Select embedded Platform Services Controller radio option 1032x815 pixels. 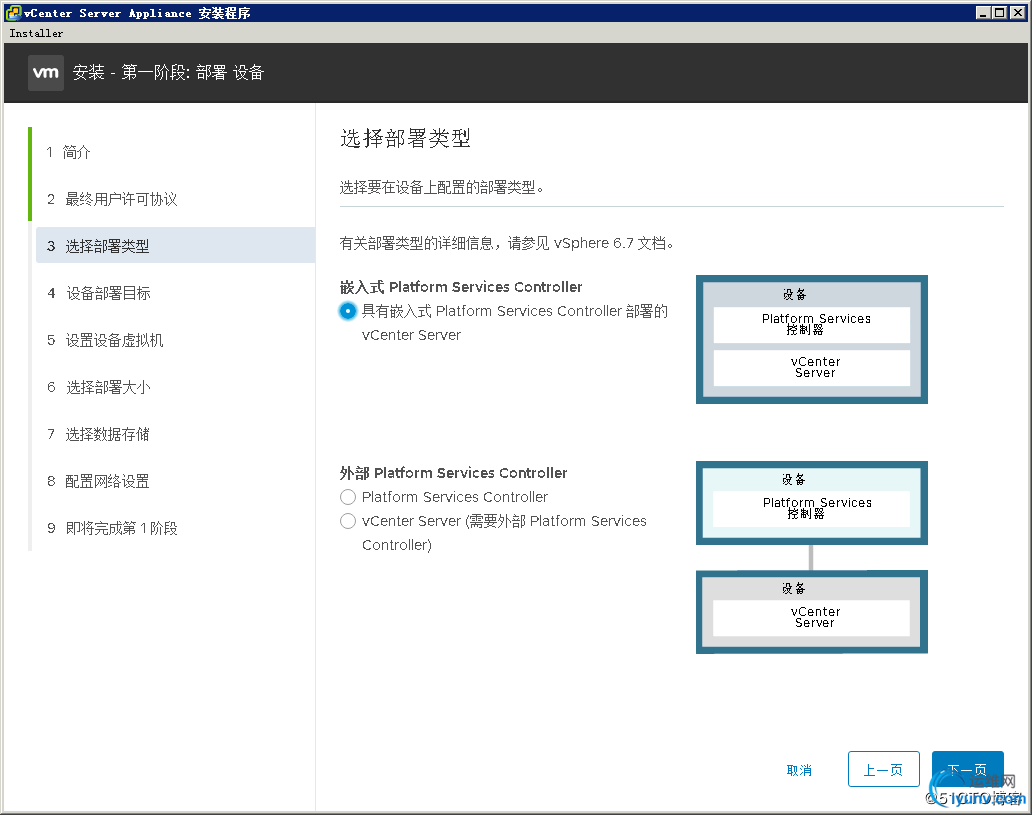click(348, 311)
